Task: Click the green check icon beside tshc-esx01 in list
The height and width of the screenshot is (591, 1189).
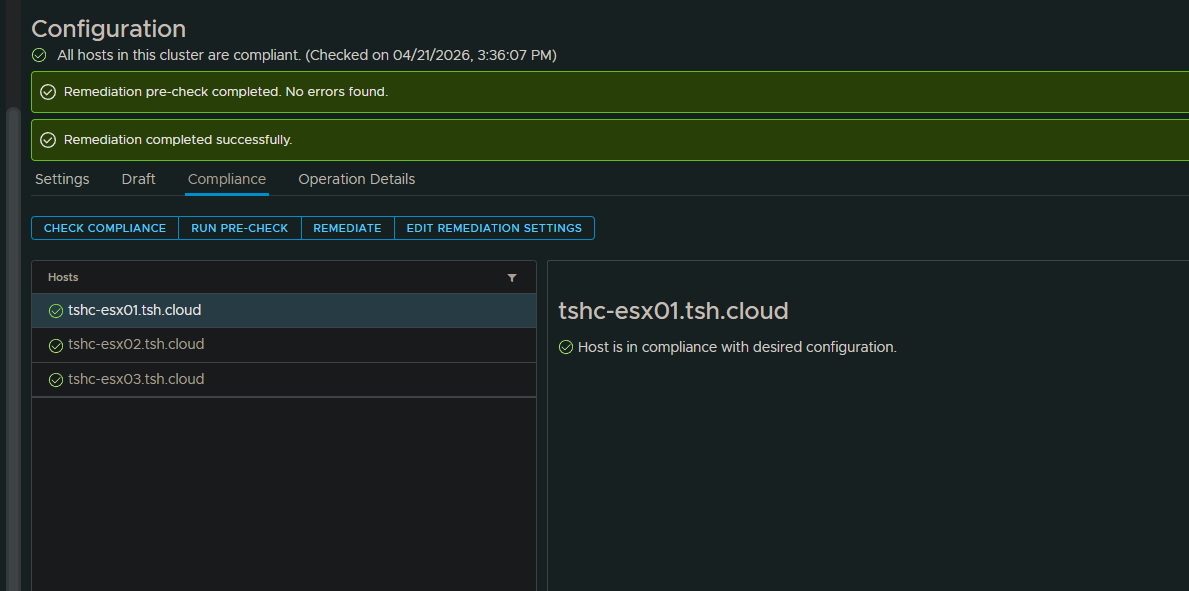Action: [56, 311]
